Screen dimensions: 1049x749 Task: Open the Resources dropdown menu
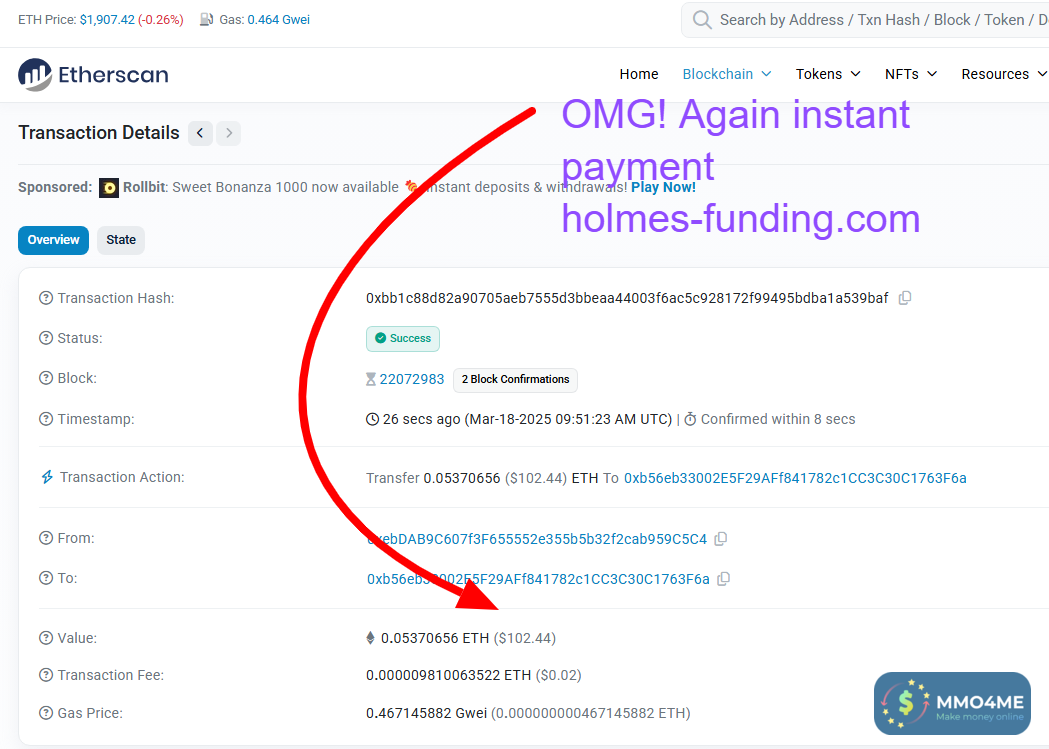[1004, 74]
